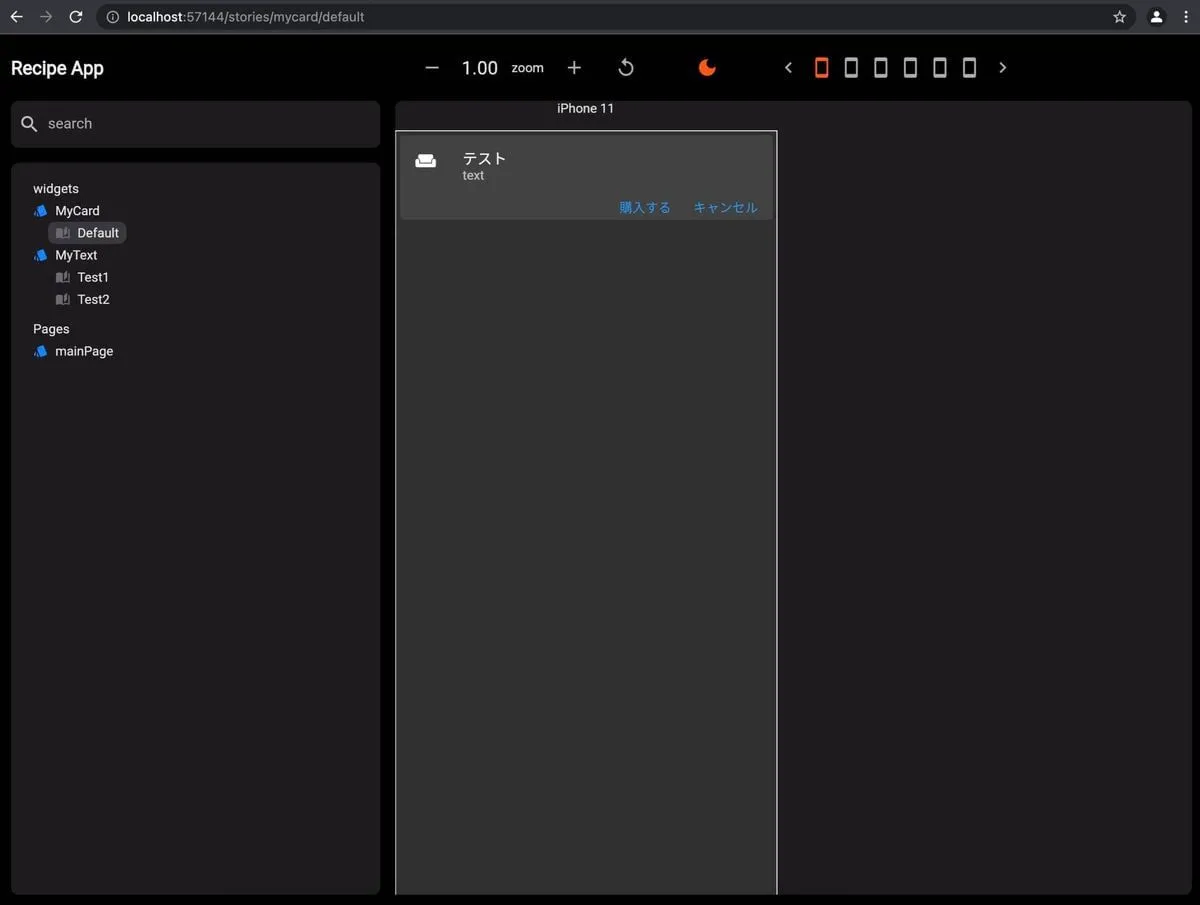Collapse the MyText widget folder
Image resolution: width=1200 pixels, height=905 pixels.
click(x=75, y=255)
